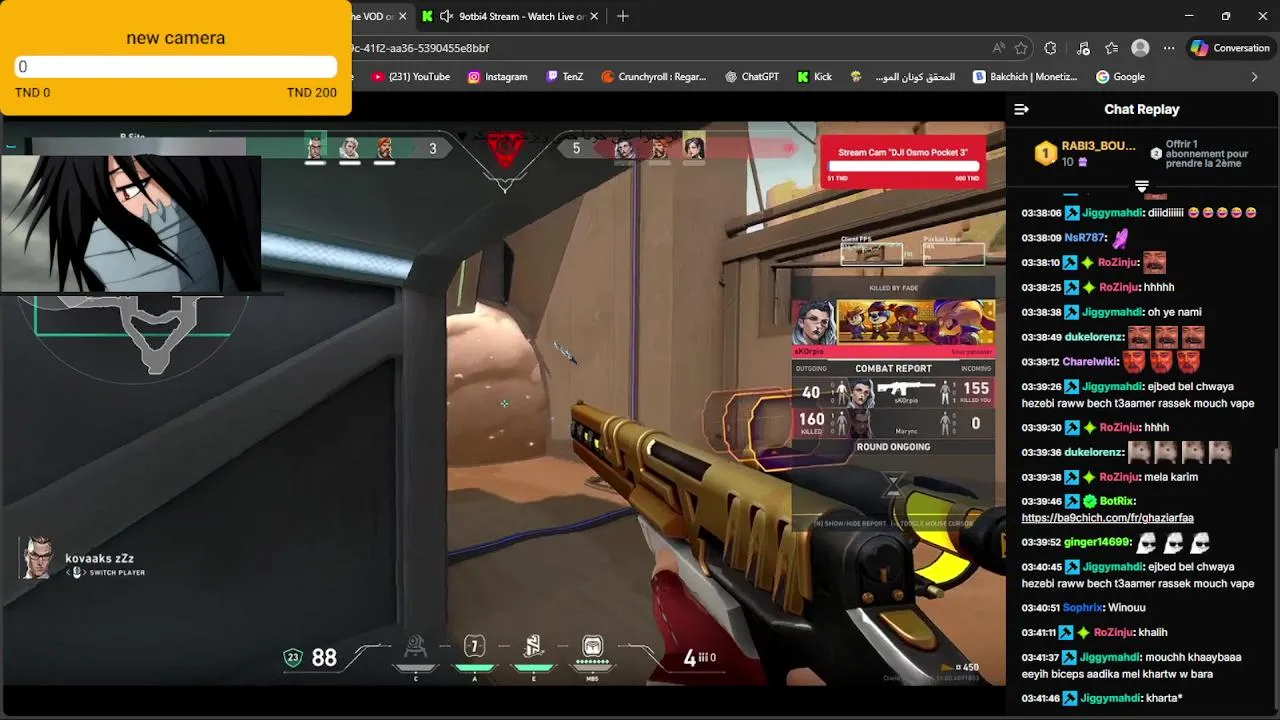The image size is (1280, 720).
Task: Click the Combat Report panel header
Action: pyautogui.click(x=893, y=369)
